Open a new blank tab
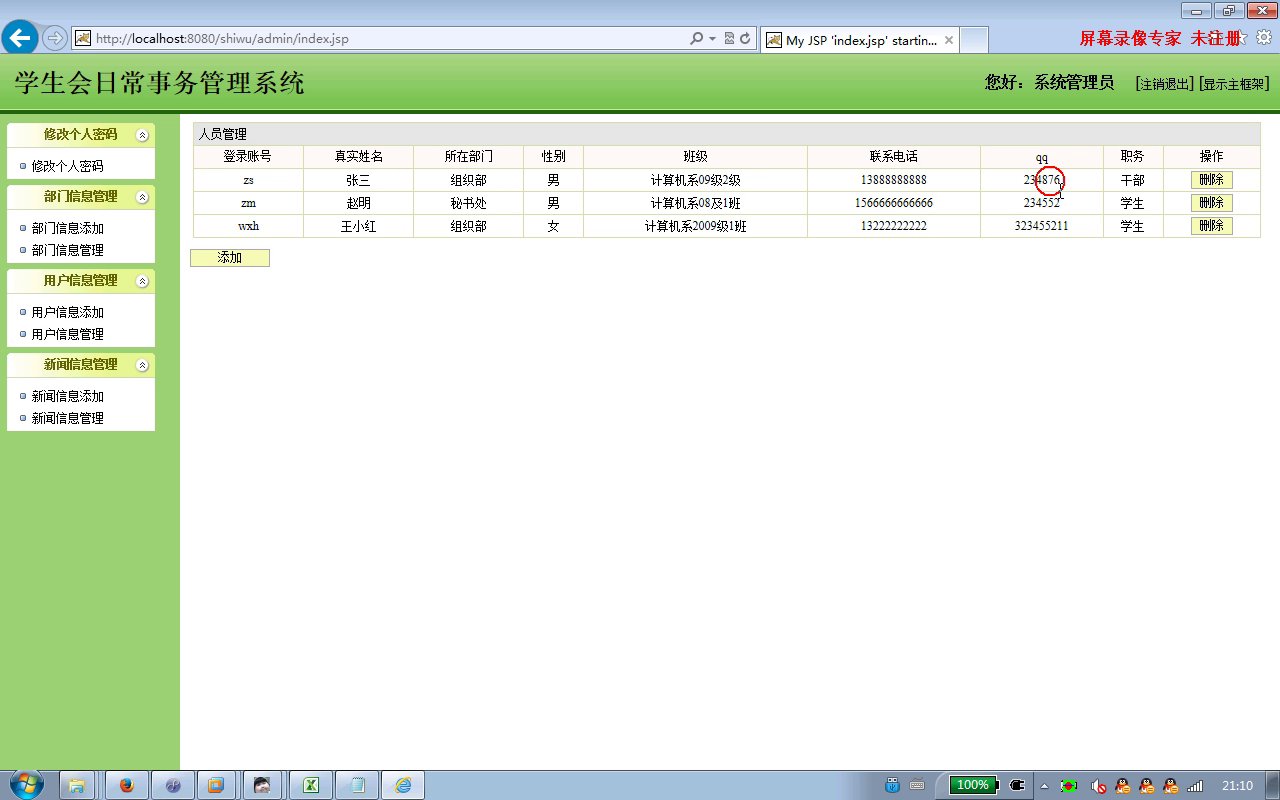 (x=974, y=40)
